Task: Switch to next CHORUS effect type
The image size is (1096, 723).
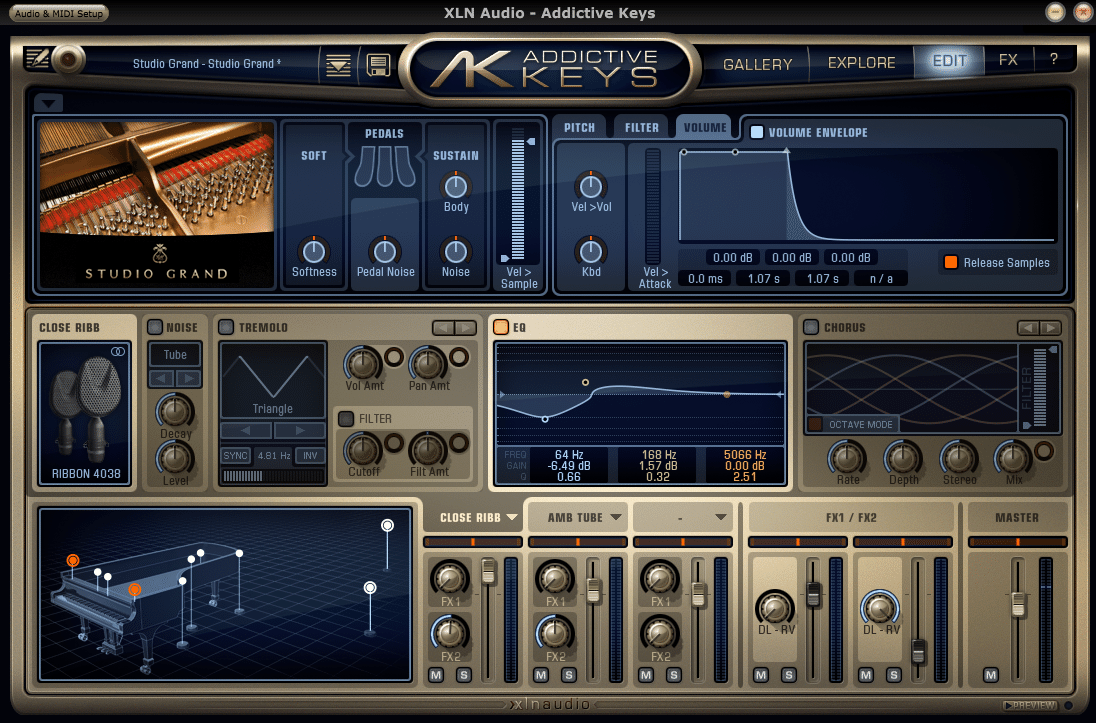Action: [1050, 327]
